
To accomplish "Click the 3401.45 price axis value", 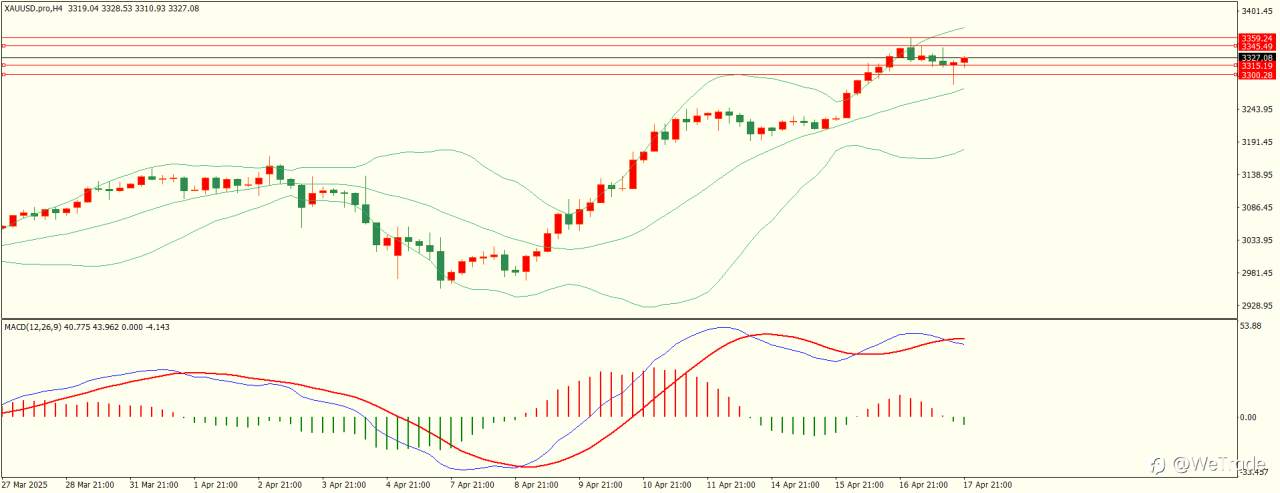I will (1256, 12).
